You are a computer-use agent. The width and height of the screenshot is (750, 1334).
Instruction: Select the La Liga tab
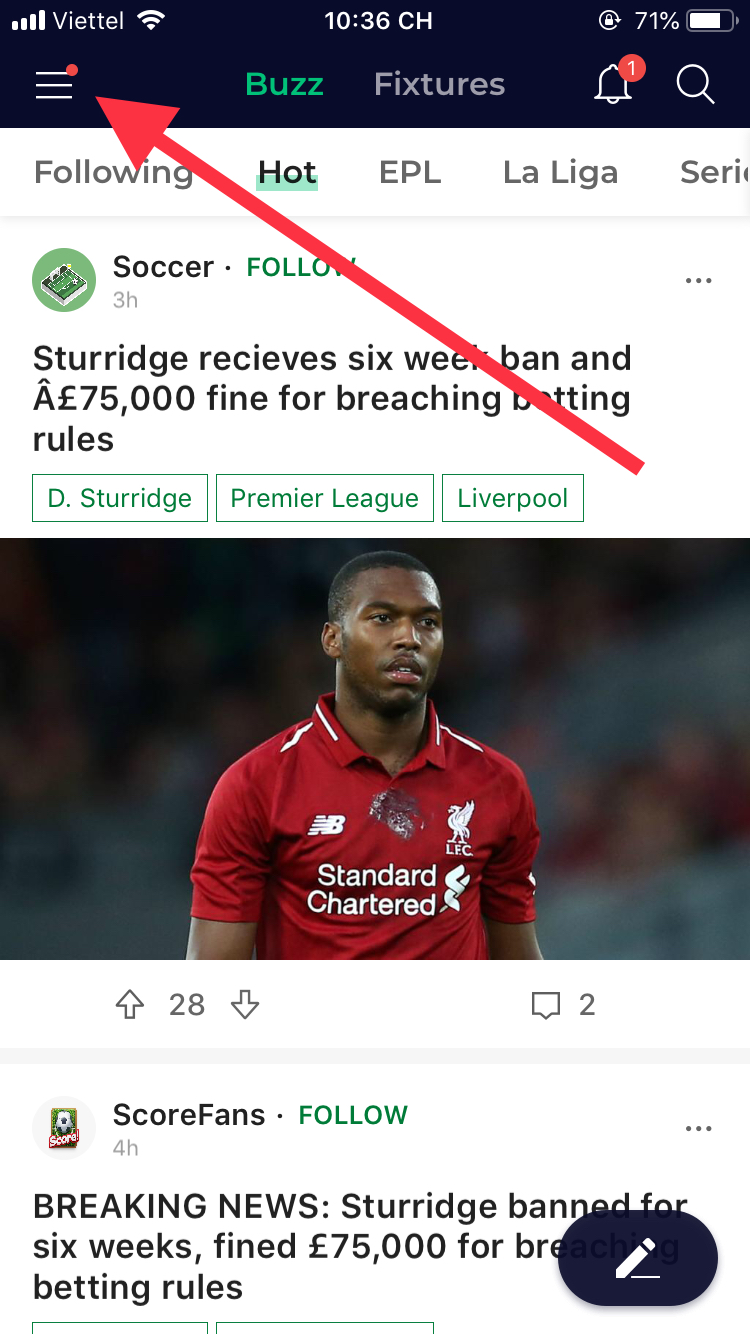click(x=560, y=172)
